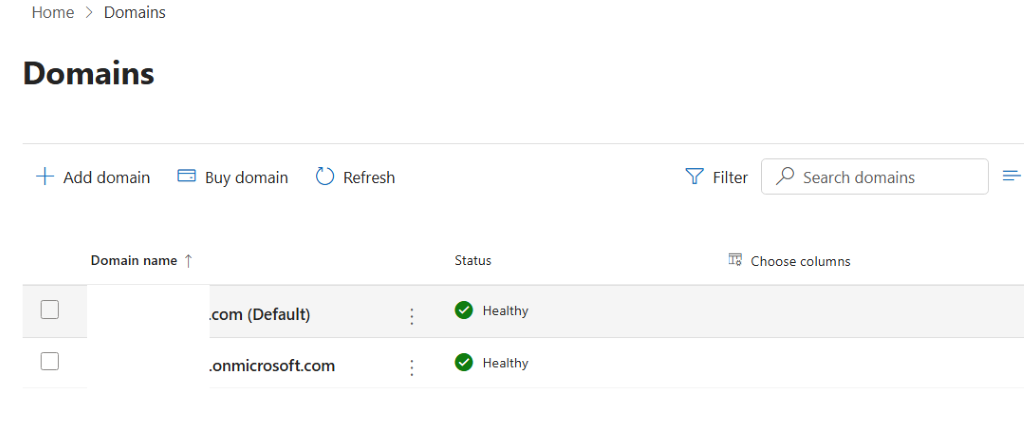
Task: Tick the checkbox for the .com (Default) domain
Action: pos(50,309)
